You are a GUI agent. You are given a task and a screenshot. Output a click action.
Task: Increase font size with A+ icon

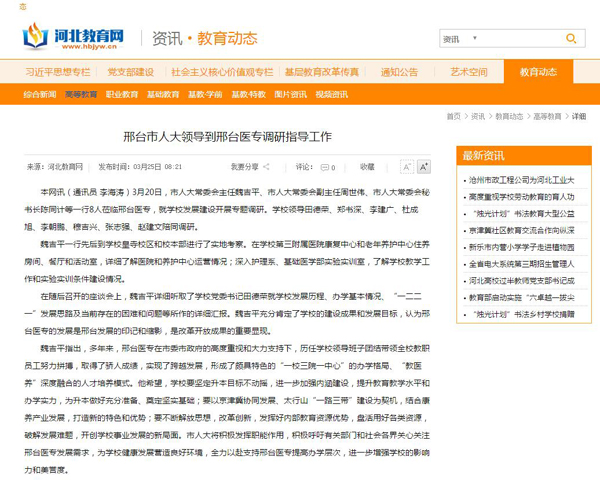[x=424, y=167]
